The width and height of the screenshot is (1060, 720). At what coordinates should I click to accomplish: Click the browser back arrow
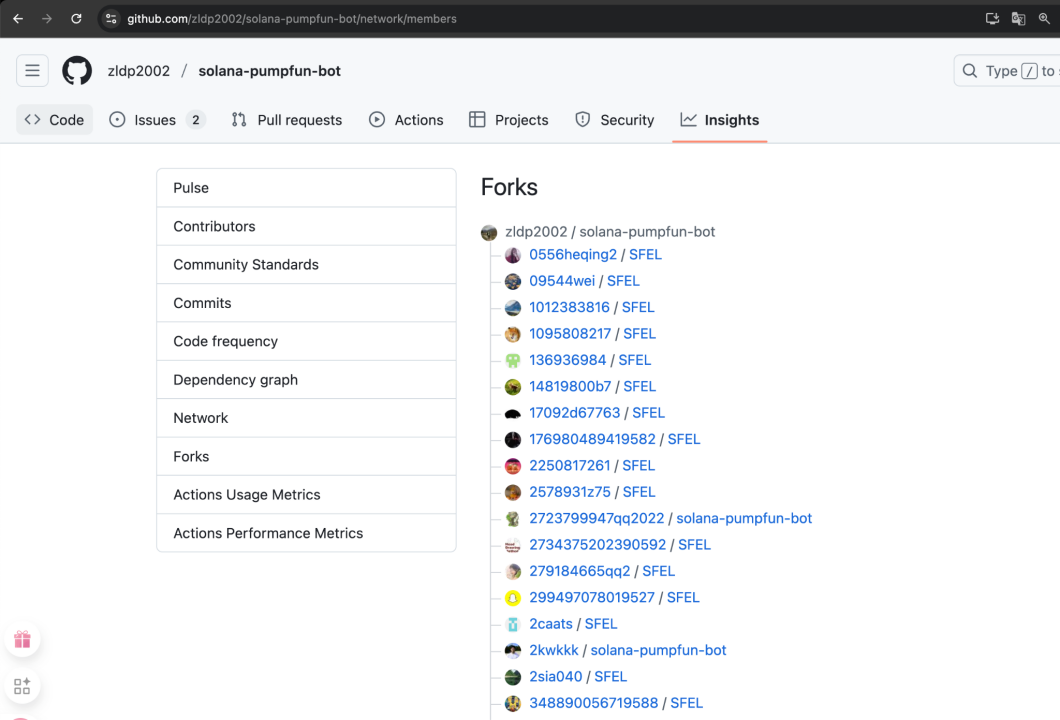coord(18,18)
